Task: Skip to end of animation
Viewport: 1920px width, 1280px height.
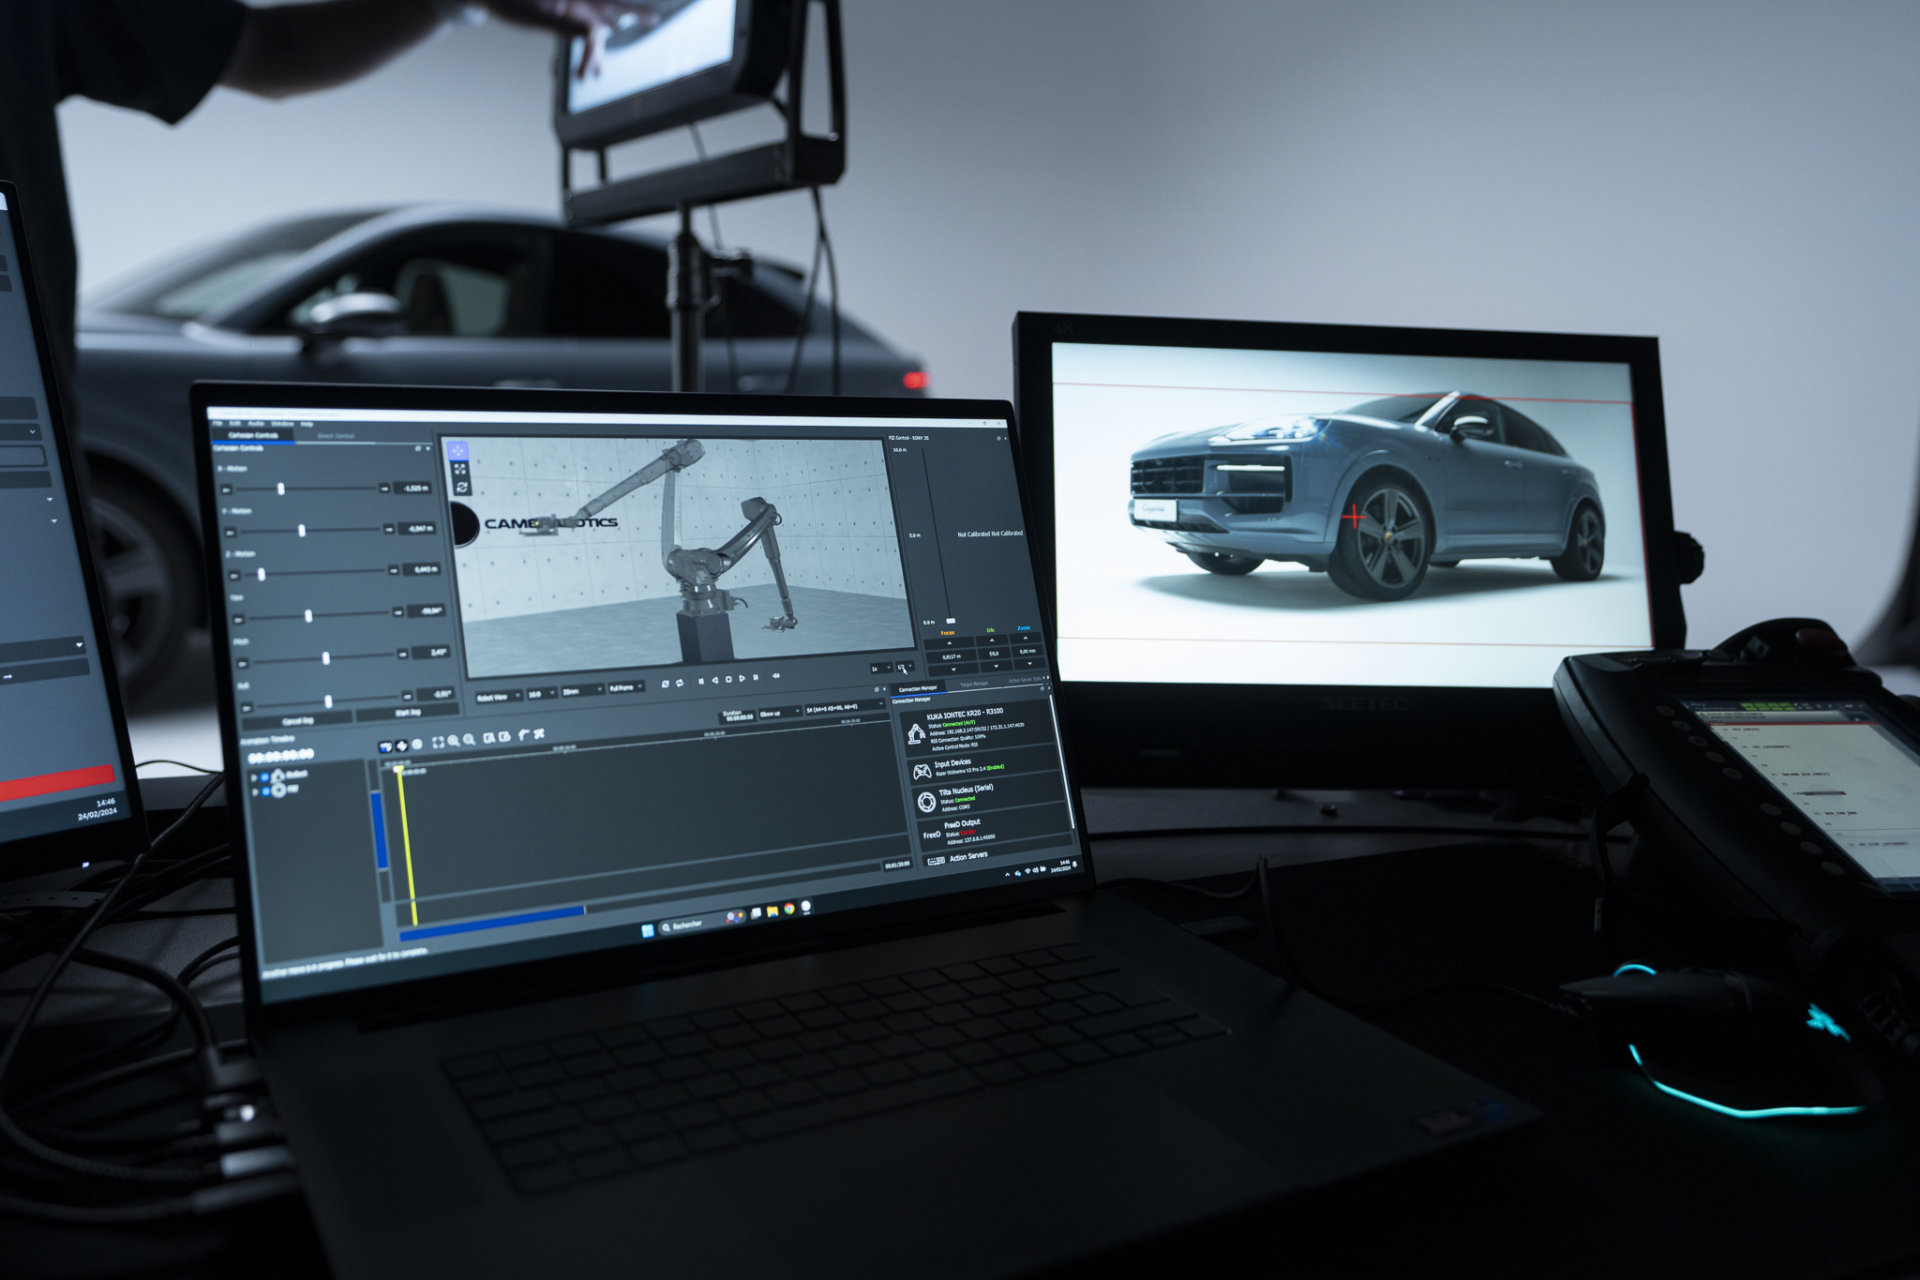Action: [x=755, y=678]
